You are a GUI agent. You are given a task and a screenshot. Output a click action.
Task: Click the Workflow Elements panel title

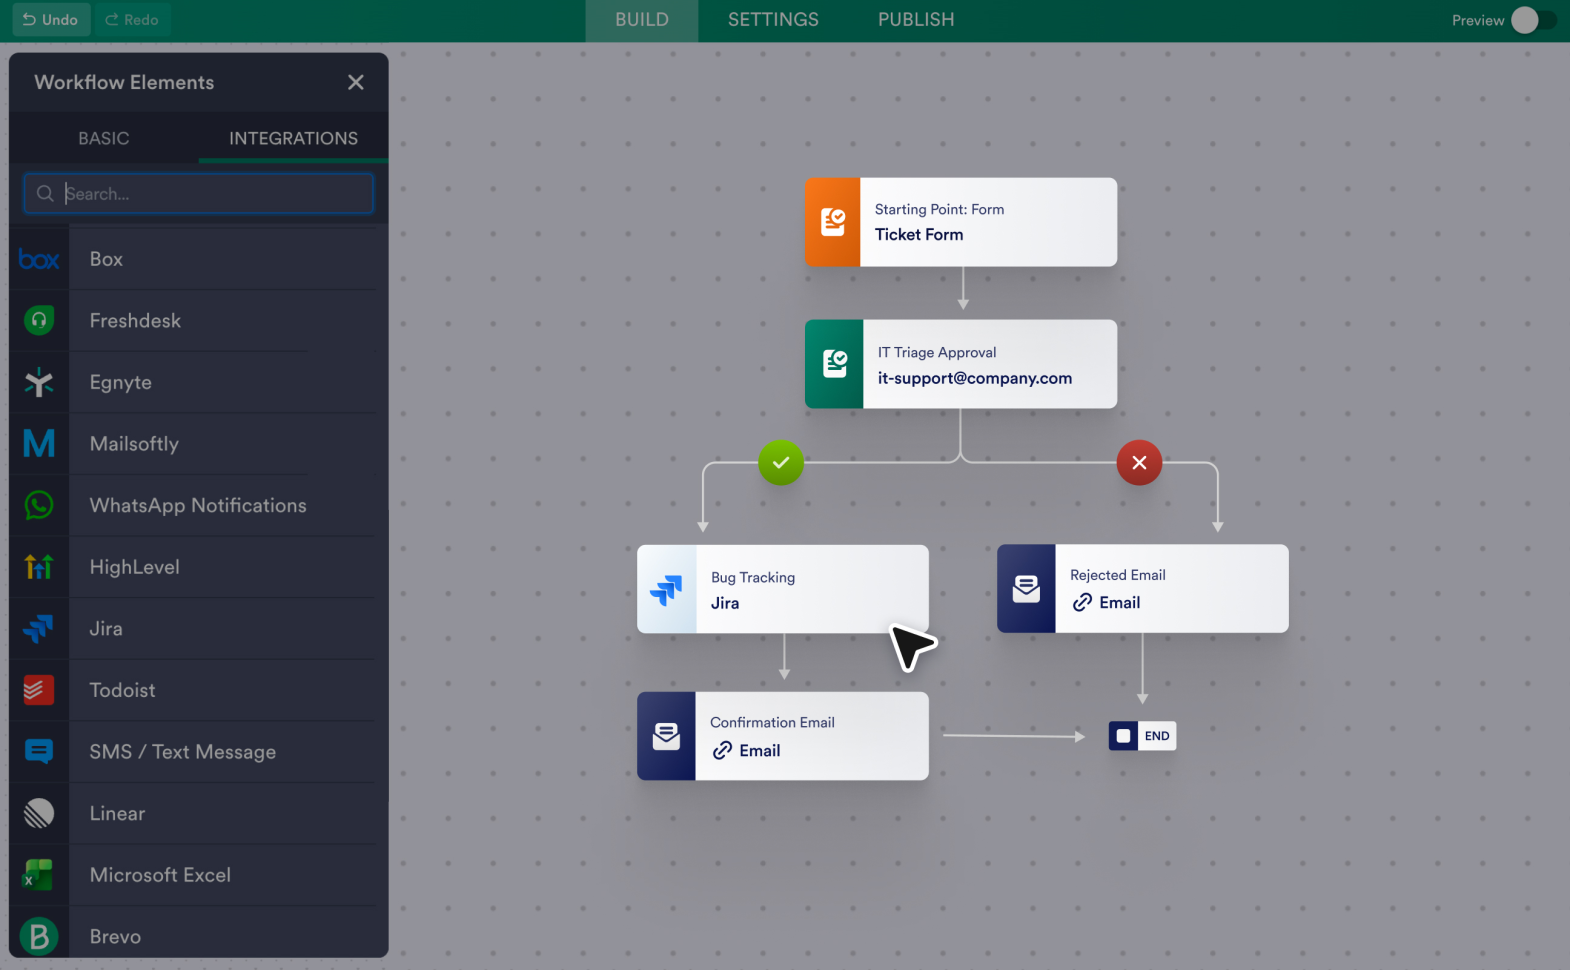[x=124, y=83]
